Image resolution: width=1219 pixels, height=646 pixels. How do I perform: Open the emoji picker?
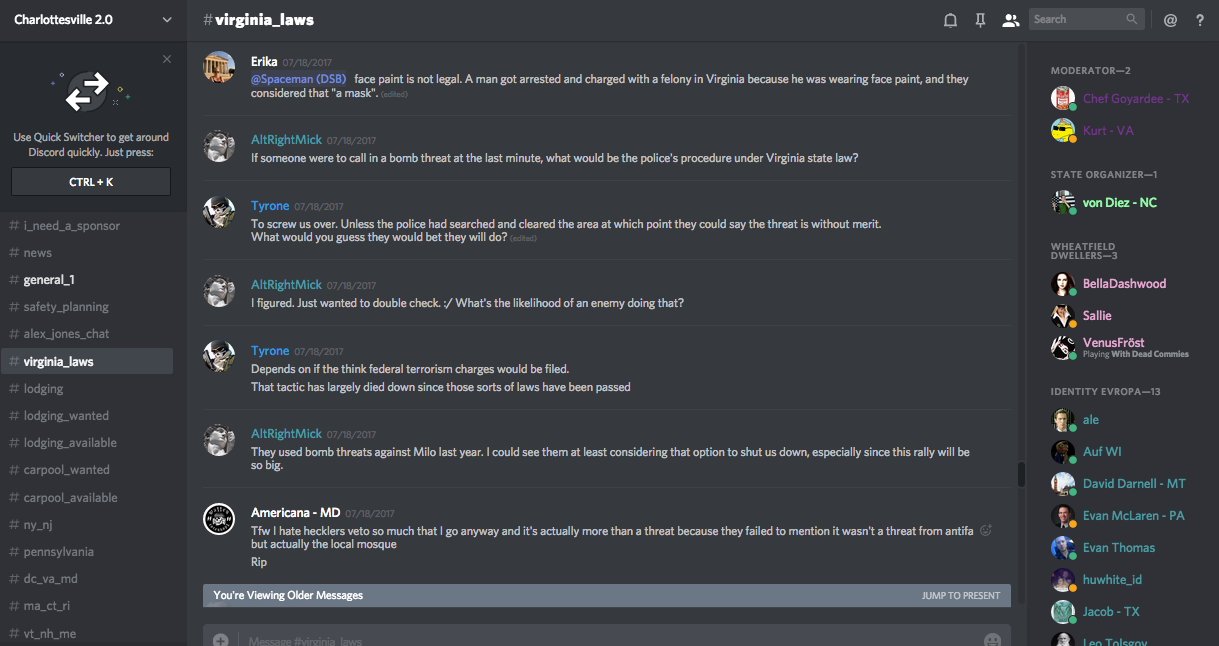point(992,639)
